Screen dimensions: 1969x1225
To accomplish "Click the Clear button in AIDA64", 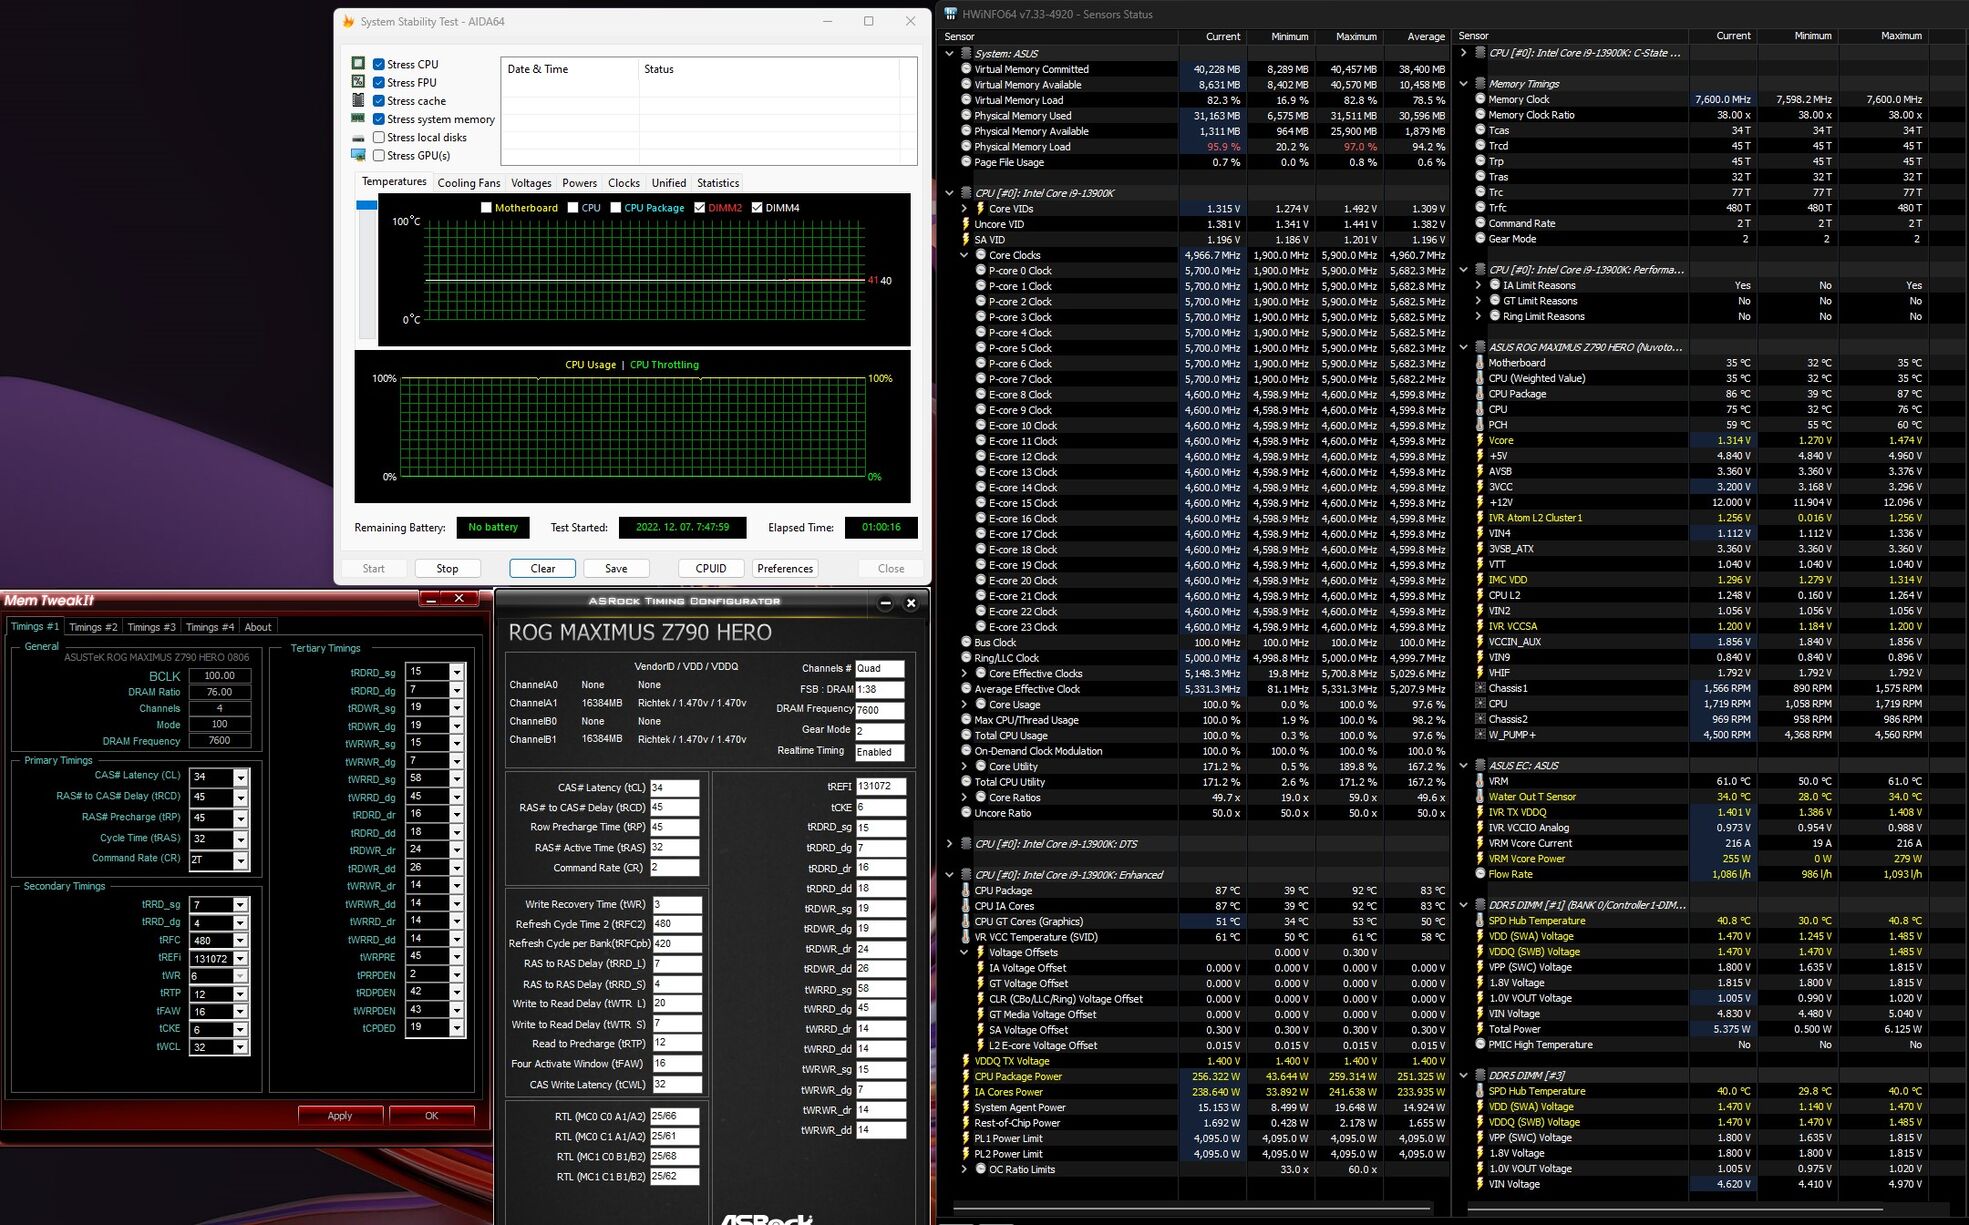I will pyautogui.click(x=542, y=568).
